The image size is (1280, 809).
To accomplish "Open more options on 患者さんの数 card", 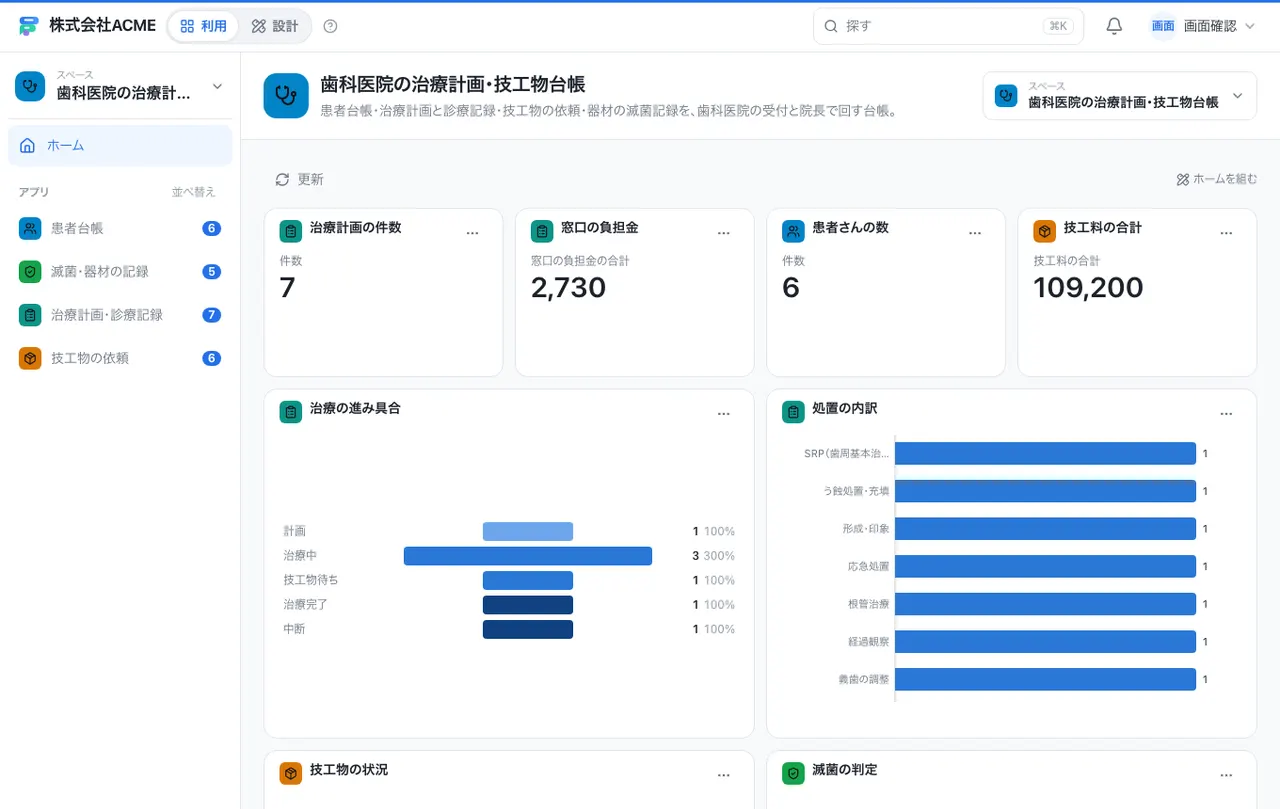I will [975, 233].
